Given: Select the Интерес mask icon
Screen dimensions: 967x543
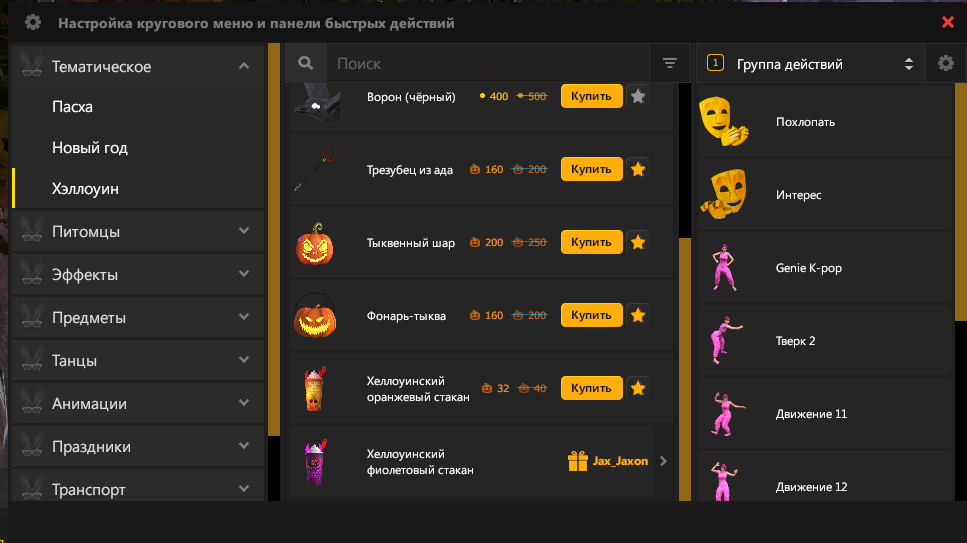Looking at the screenshot, I should [x=724, y=194].
